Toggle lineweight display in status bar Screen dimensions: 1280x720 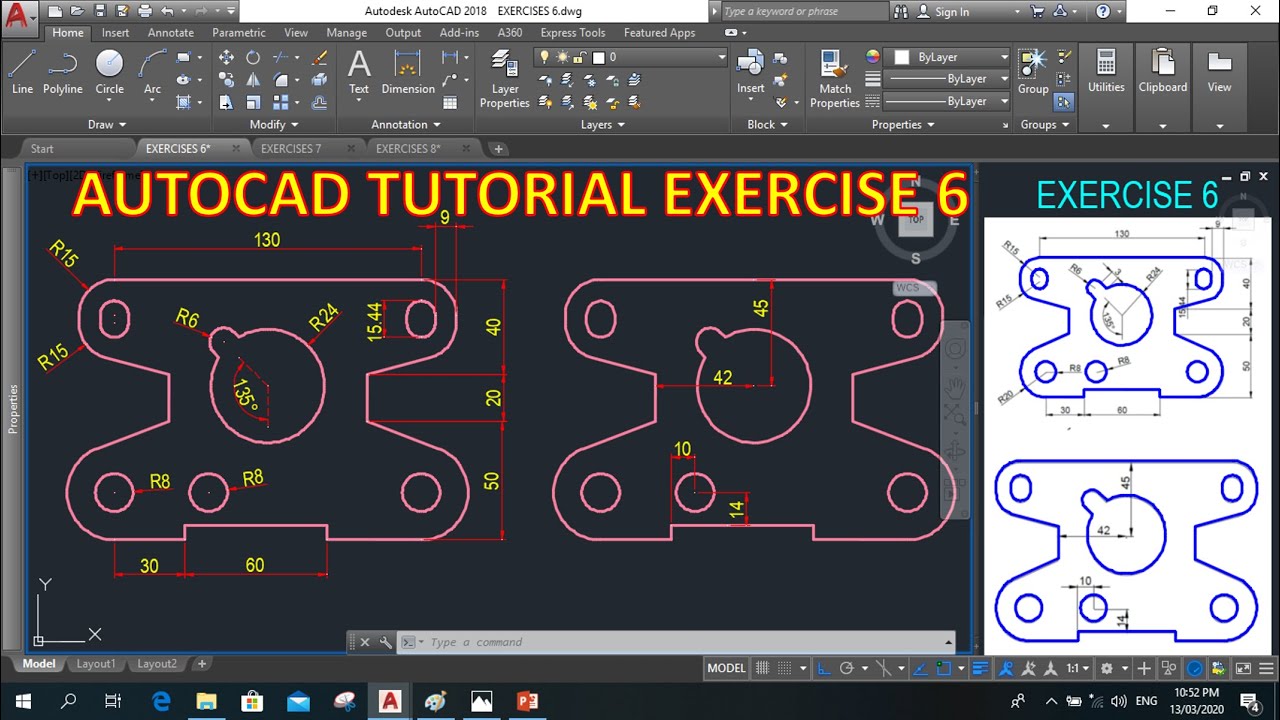point(981,668)
